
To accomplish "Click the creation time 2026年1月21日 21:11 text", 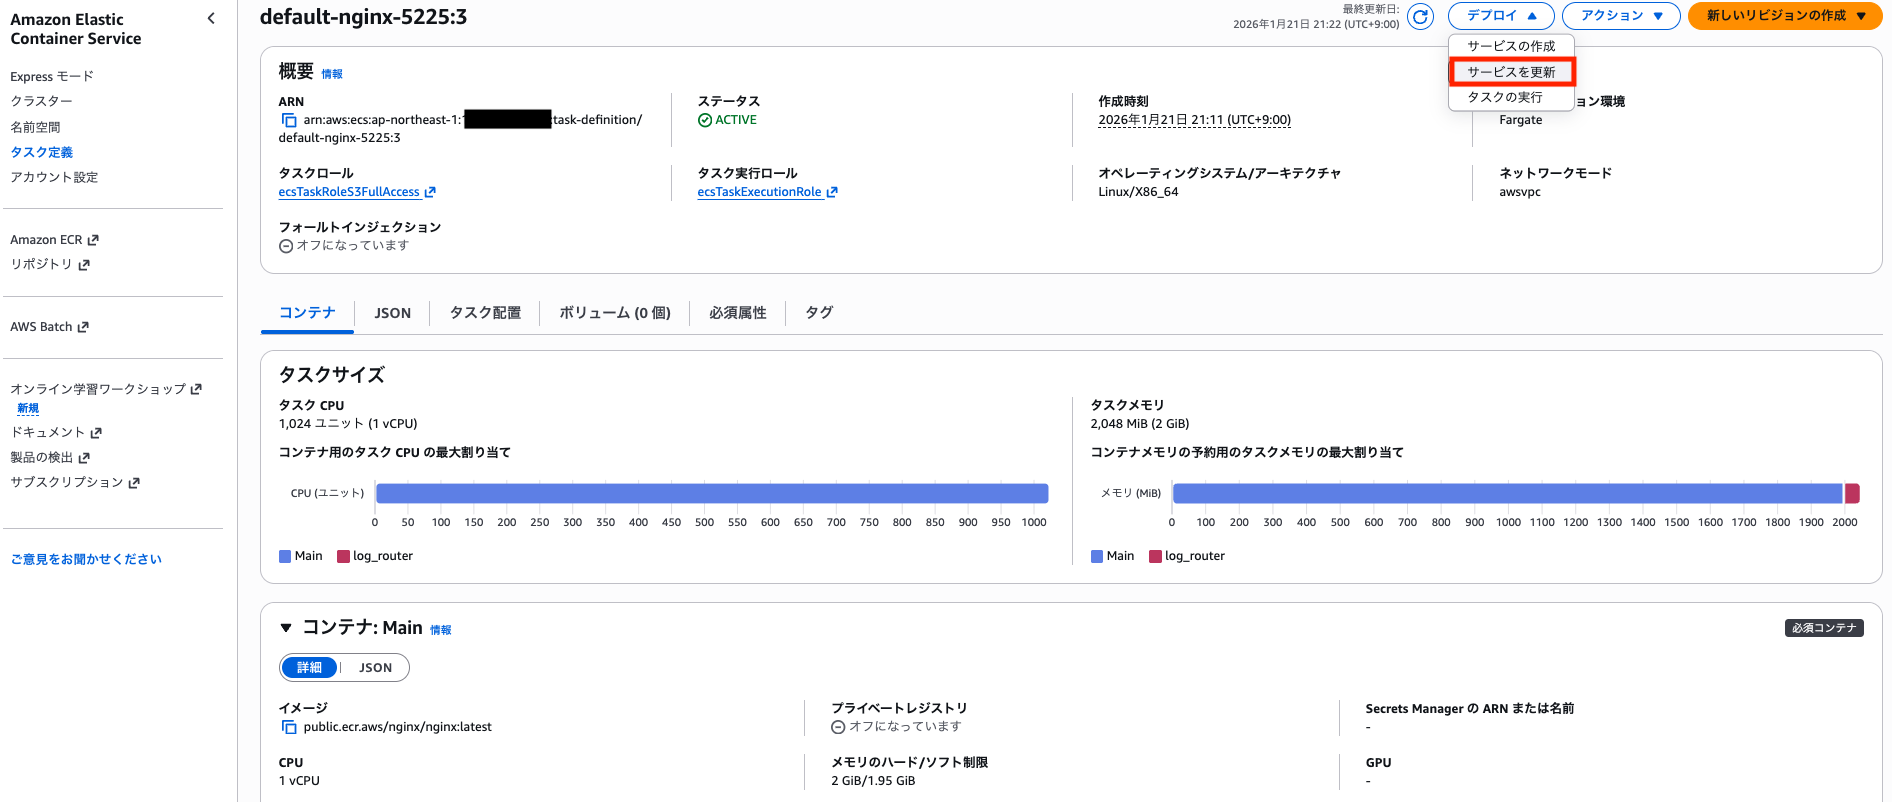I will click(x=1194, y=120).
